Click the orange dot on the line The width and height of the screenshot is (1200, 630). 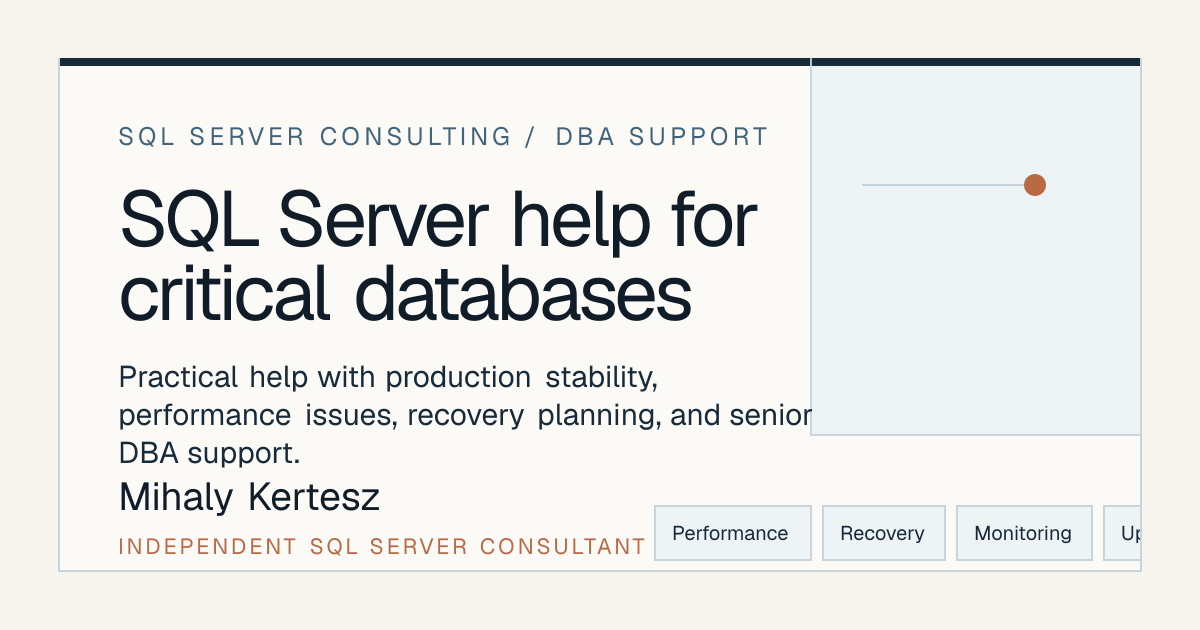(1035, 185)
